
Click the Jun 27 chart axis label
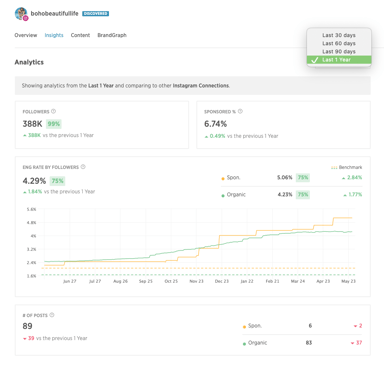click(70, 281)
